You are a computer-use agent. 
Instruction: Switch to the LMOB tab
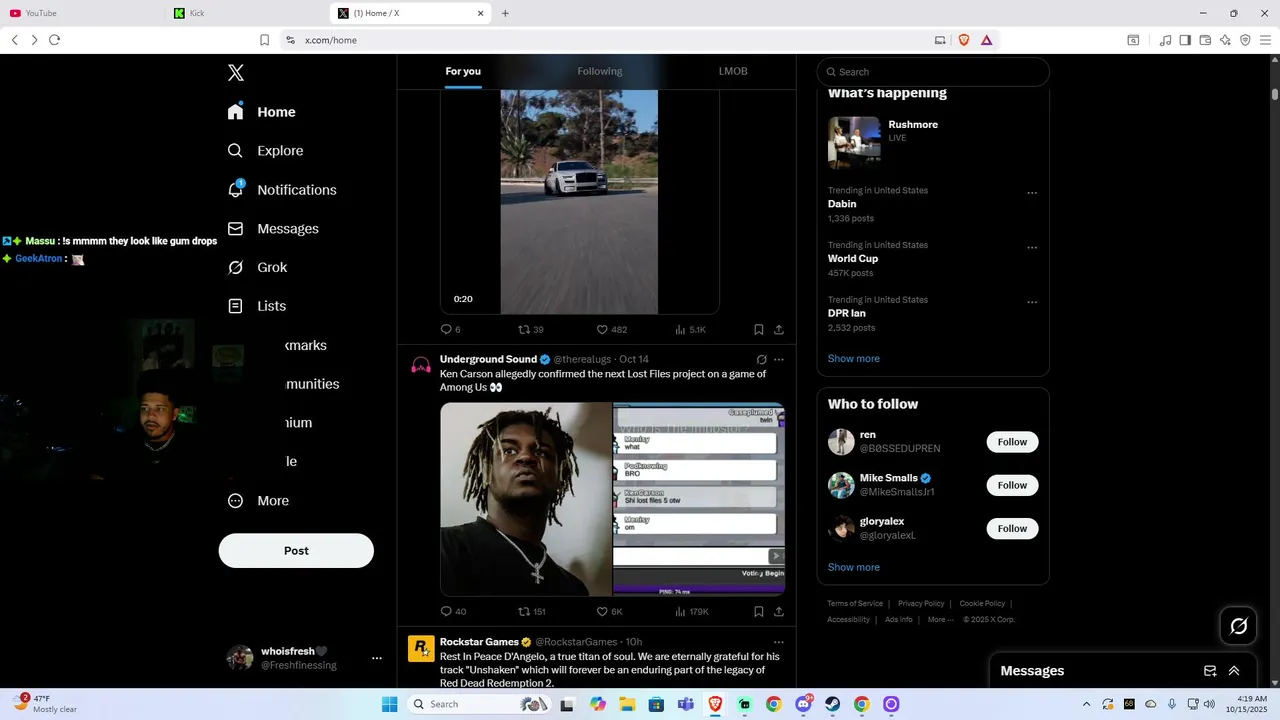pos(733,72)
